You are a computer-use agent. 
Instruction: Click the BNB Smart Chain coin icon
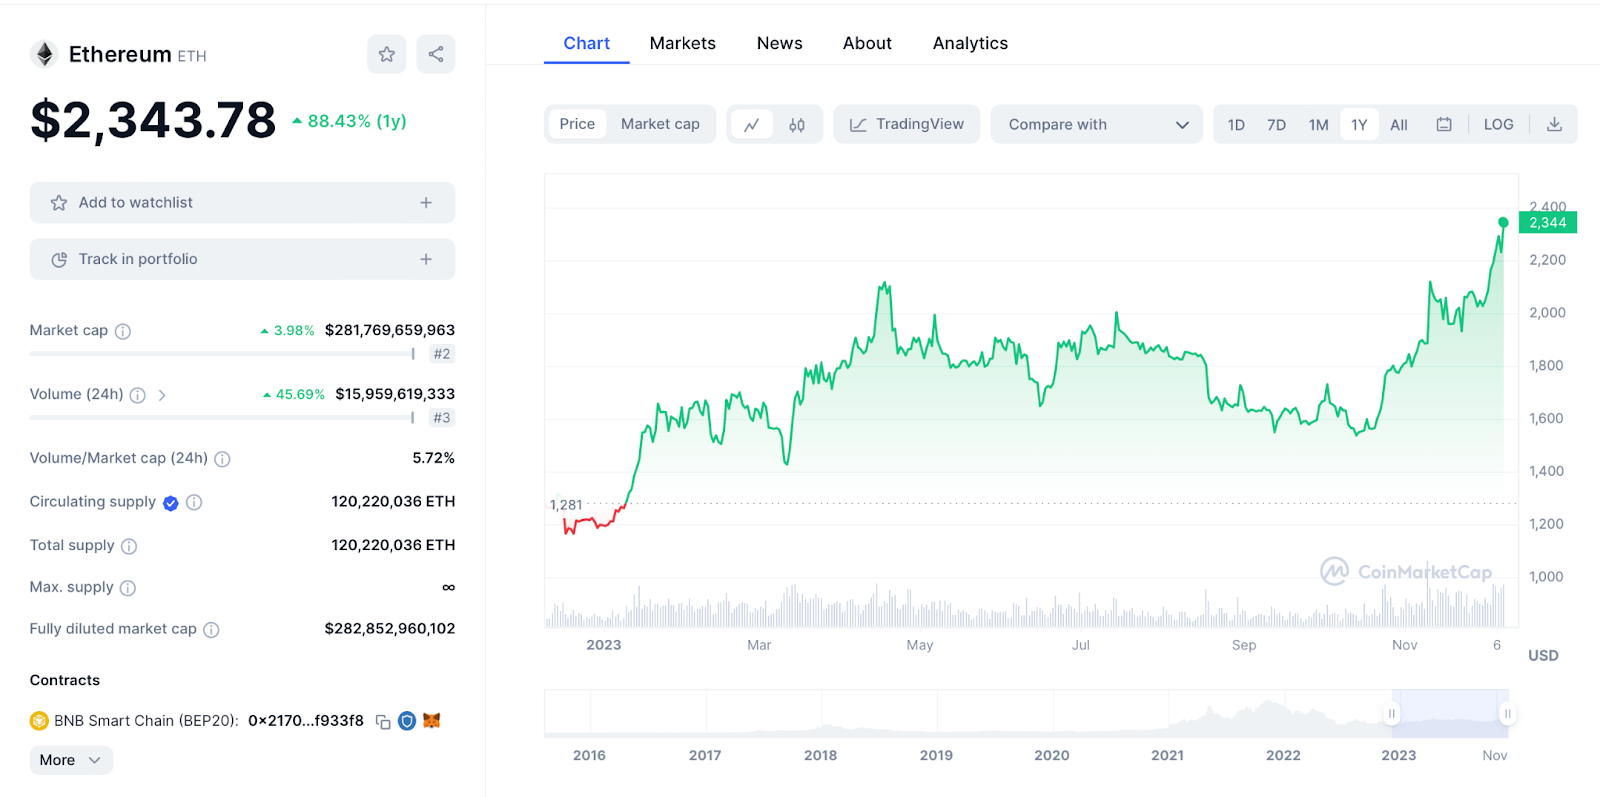[x=39, y=721]
